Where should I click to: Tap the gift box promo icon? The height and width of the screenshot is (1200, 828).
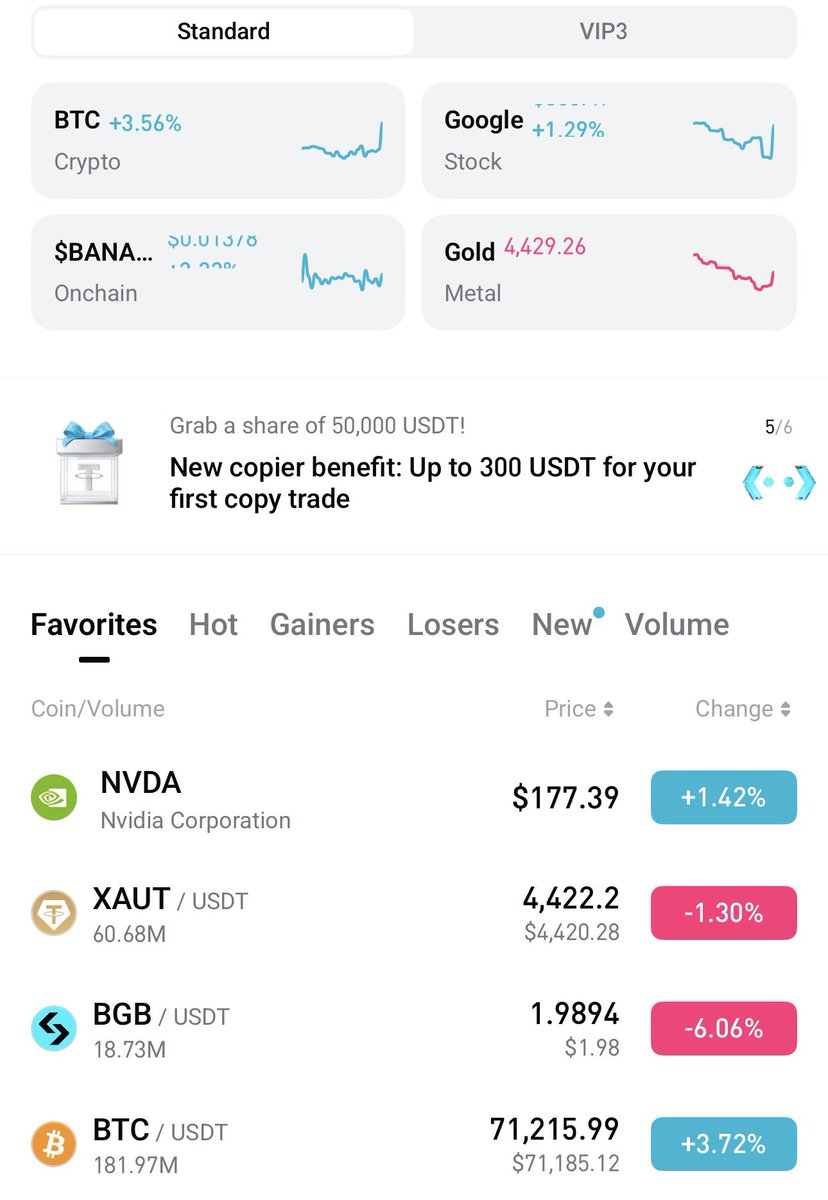click(90, 464)
